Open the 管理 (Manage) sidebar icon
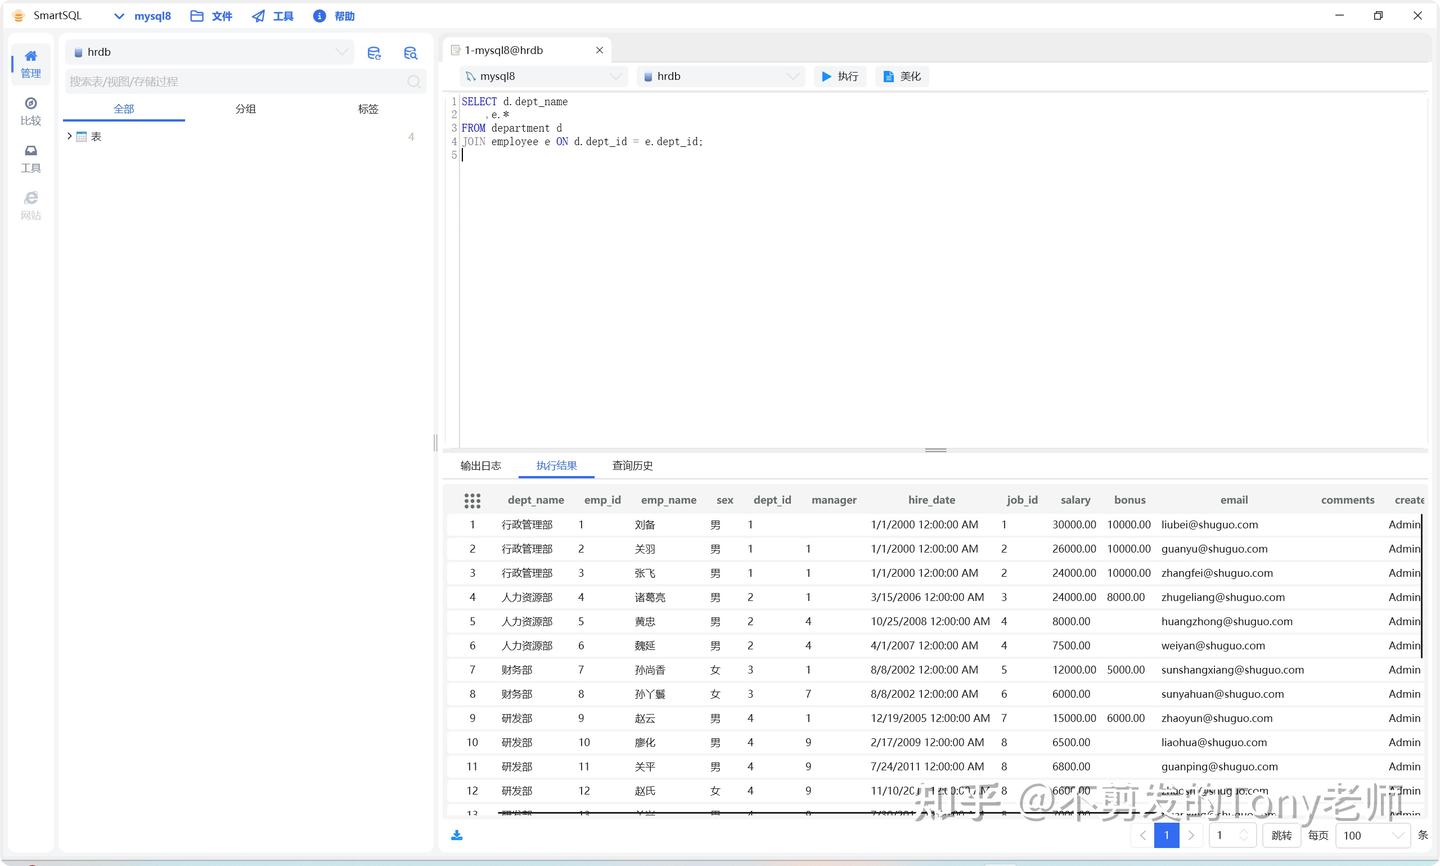 pos(31,63)
